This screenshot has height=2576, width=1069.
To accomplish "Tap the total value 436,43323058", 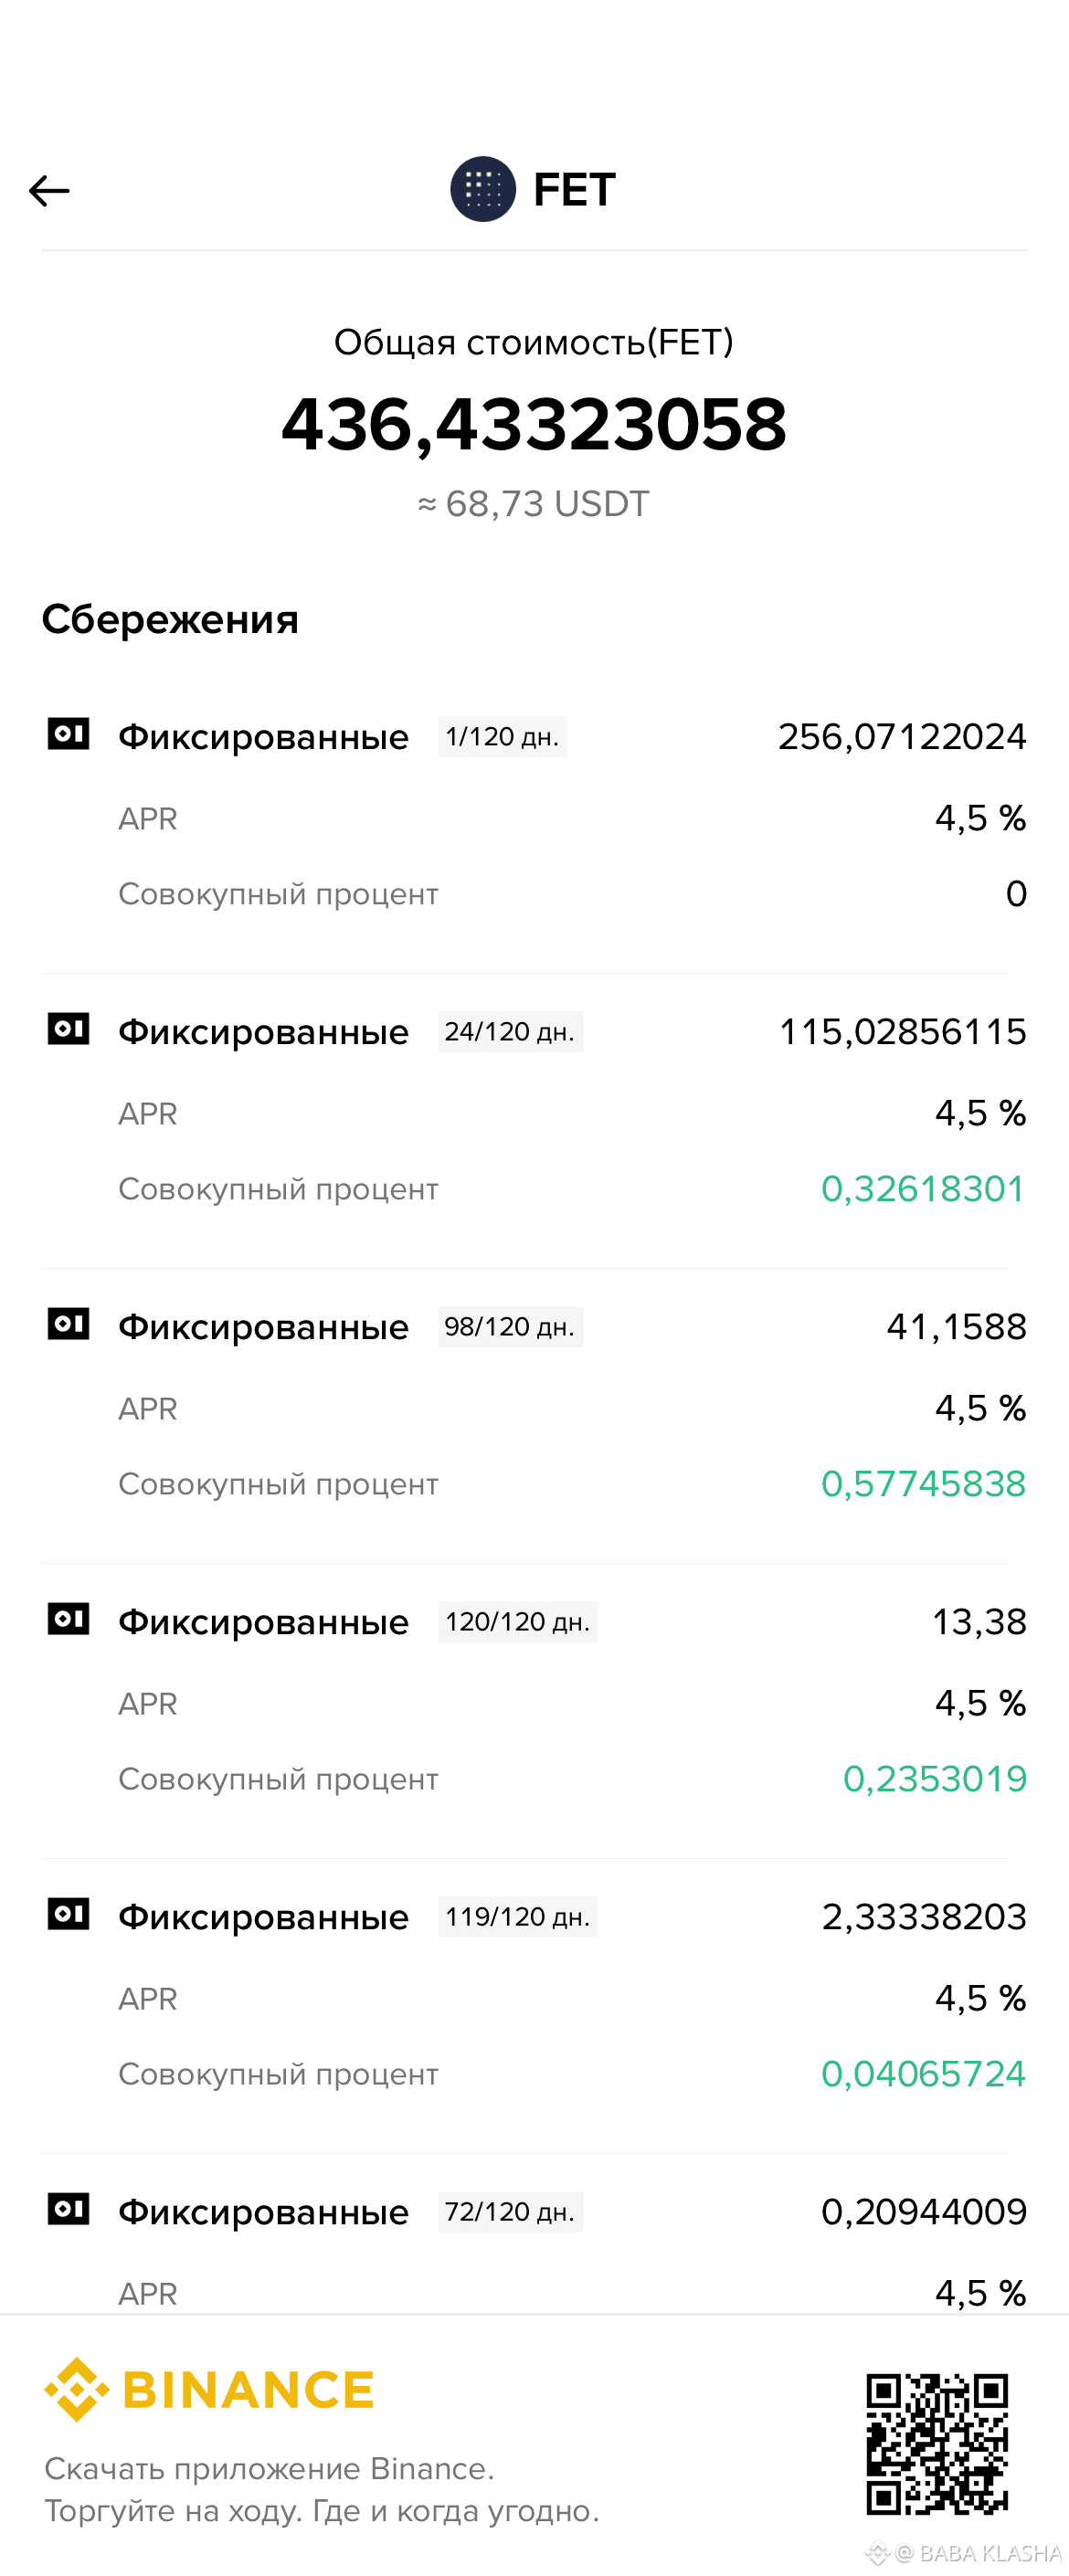I will [x=534, y=424].
